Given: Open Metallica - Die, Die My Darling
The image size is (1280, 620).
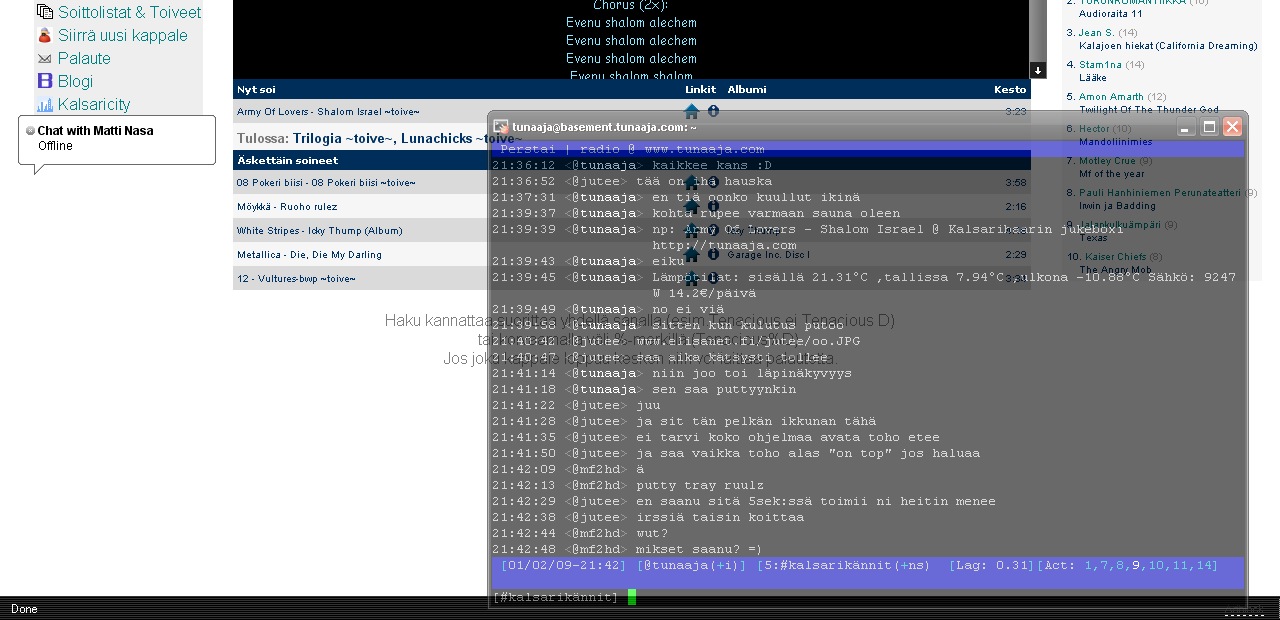Looking at the screenshot, I should pyautogui.click(x=309, y=255).
